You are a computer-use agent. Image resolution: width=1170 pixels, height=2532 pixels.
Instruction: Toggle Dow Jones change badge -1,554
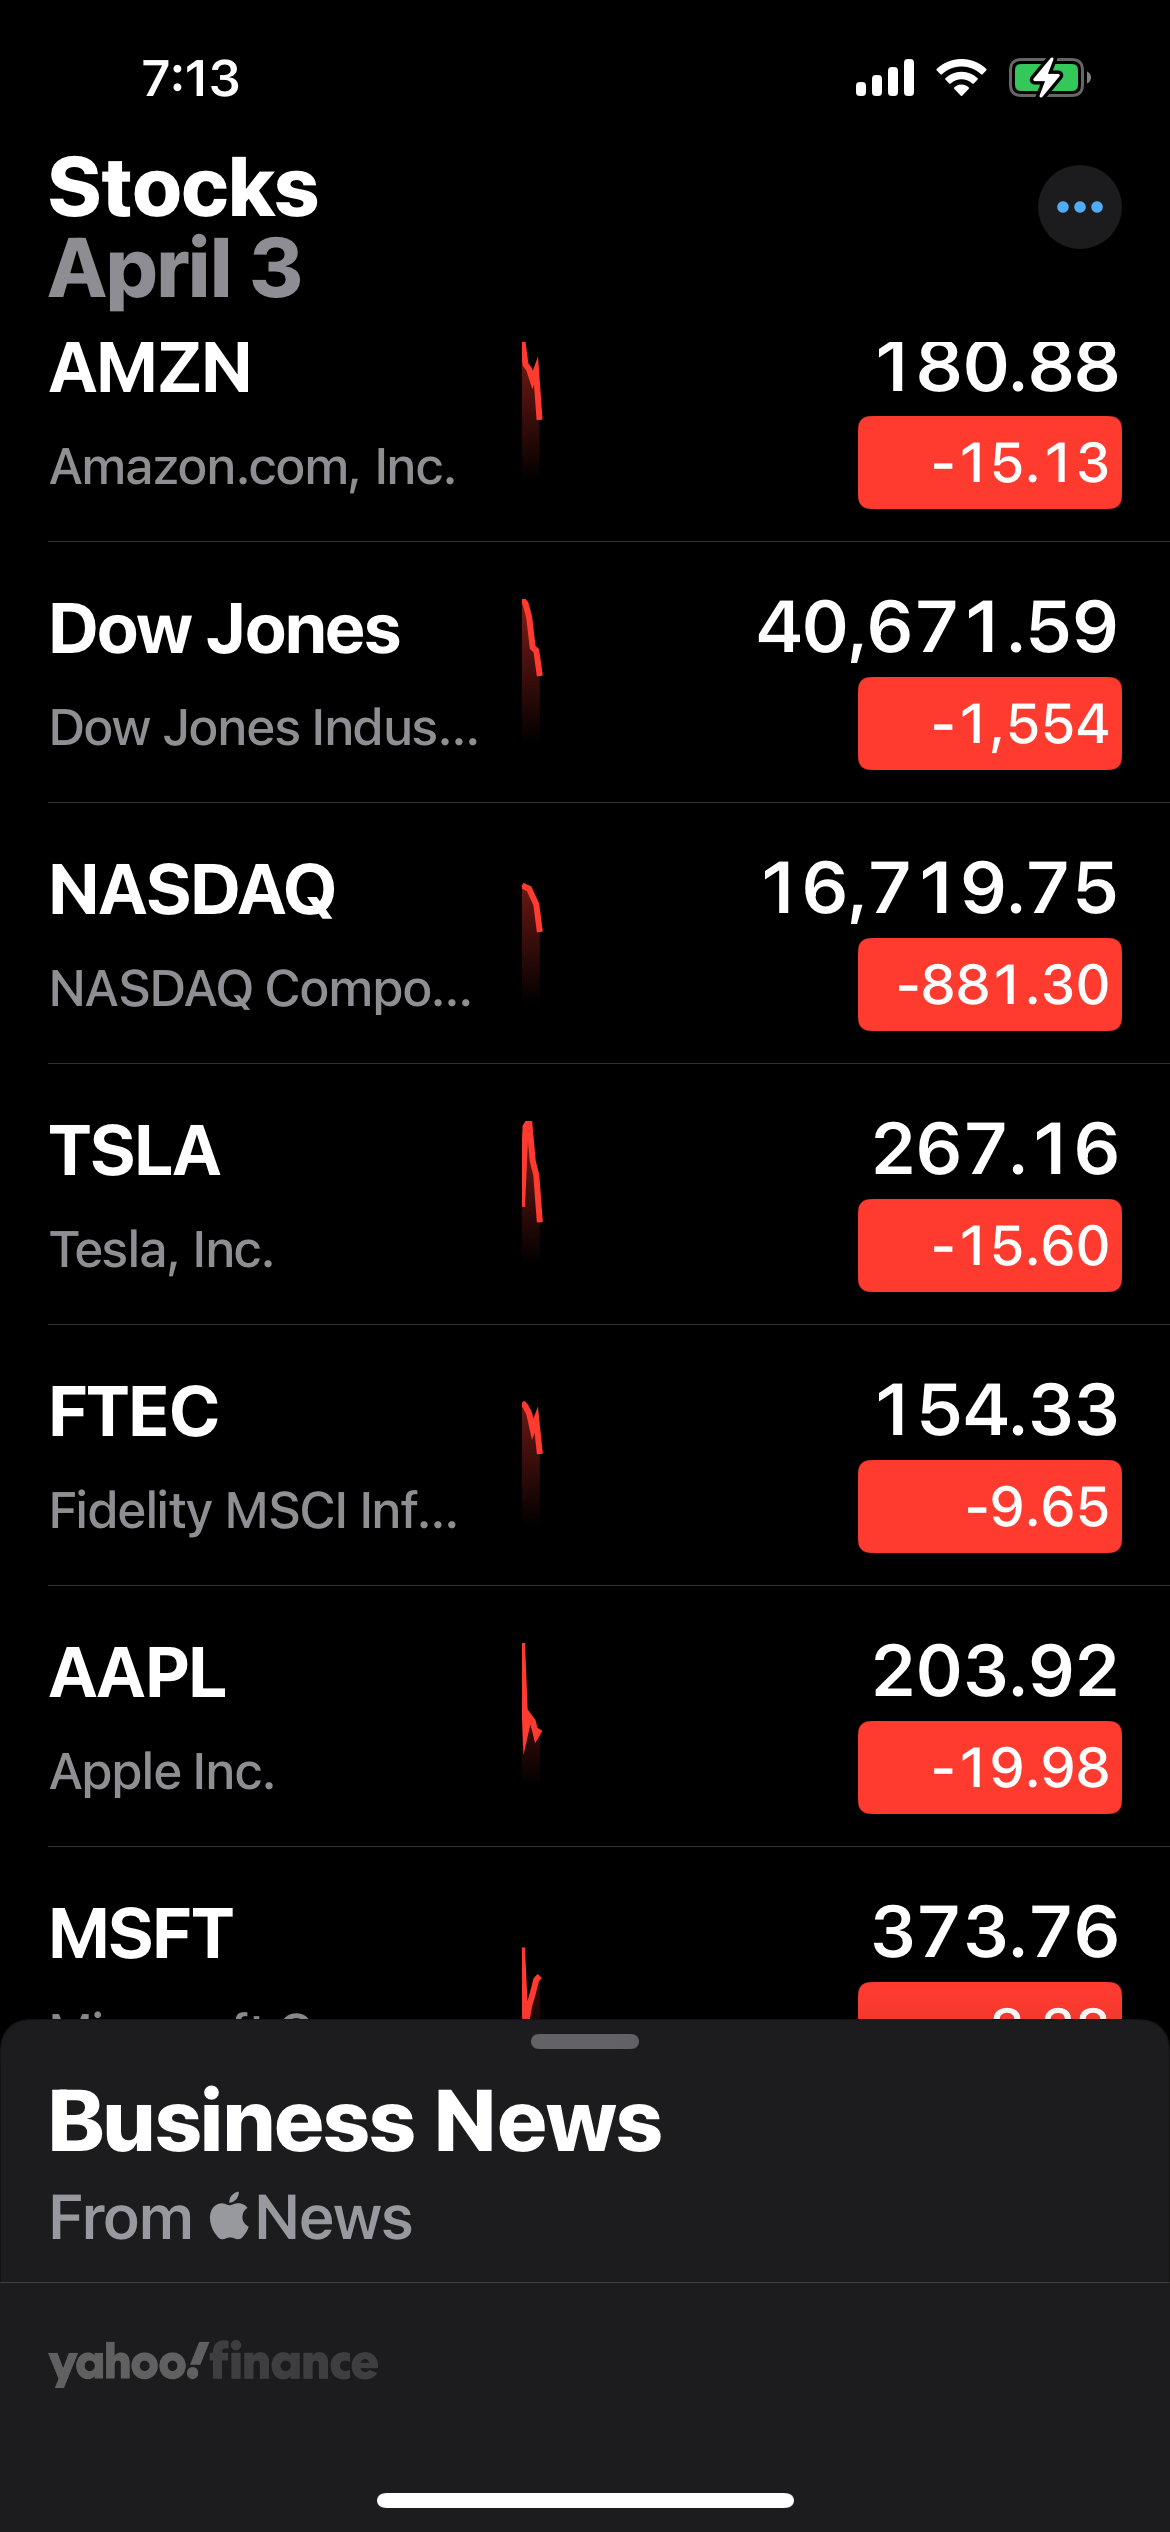click(x=989, y=724)
